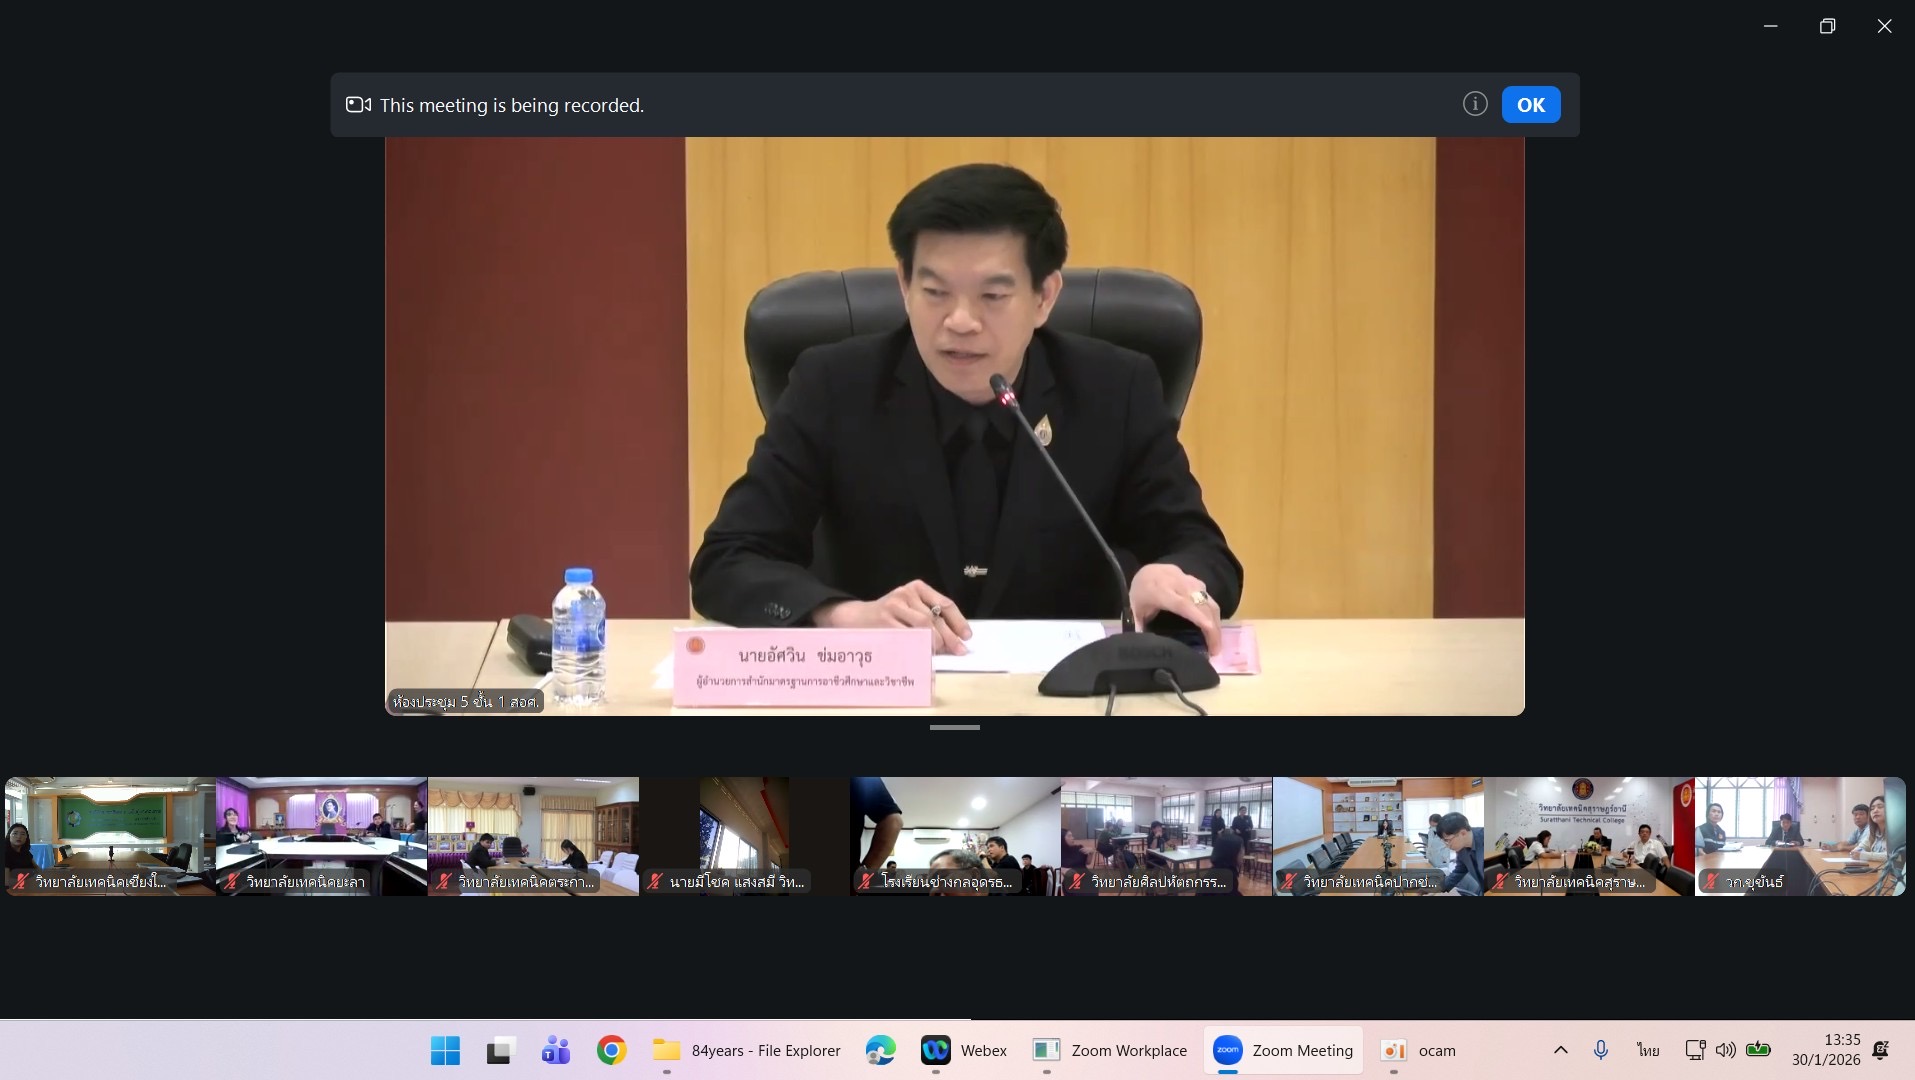Image resolution: width=1915 pixels, height=1080 pixels.
Task: Open the recording info icon
Action: pyautogui.click(x=1474, y=104)
